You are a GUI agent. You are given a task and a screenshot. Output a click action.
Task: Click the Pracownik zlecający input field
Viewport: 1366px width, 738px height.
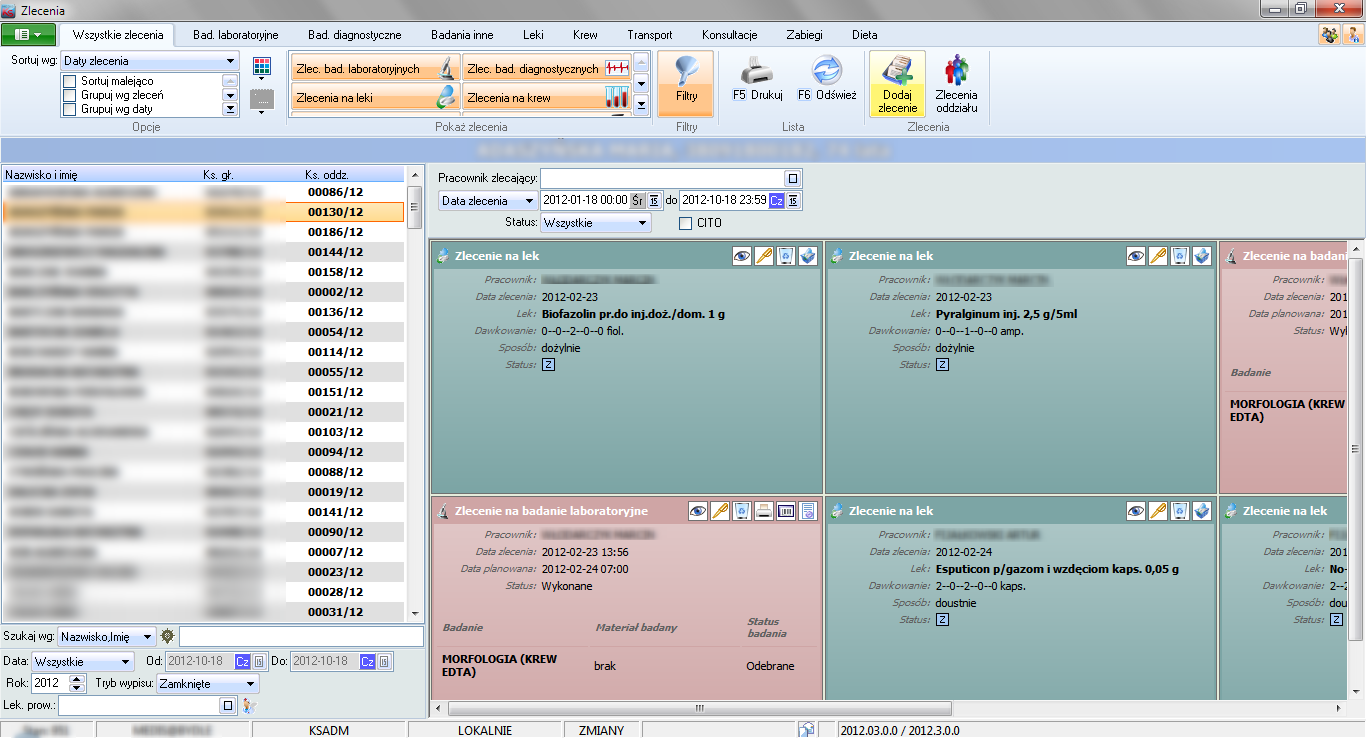click(662, 178)
